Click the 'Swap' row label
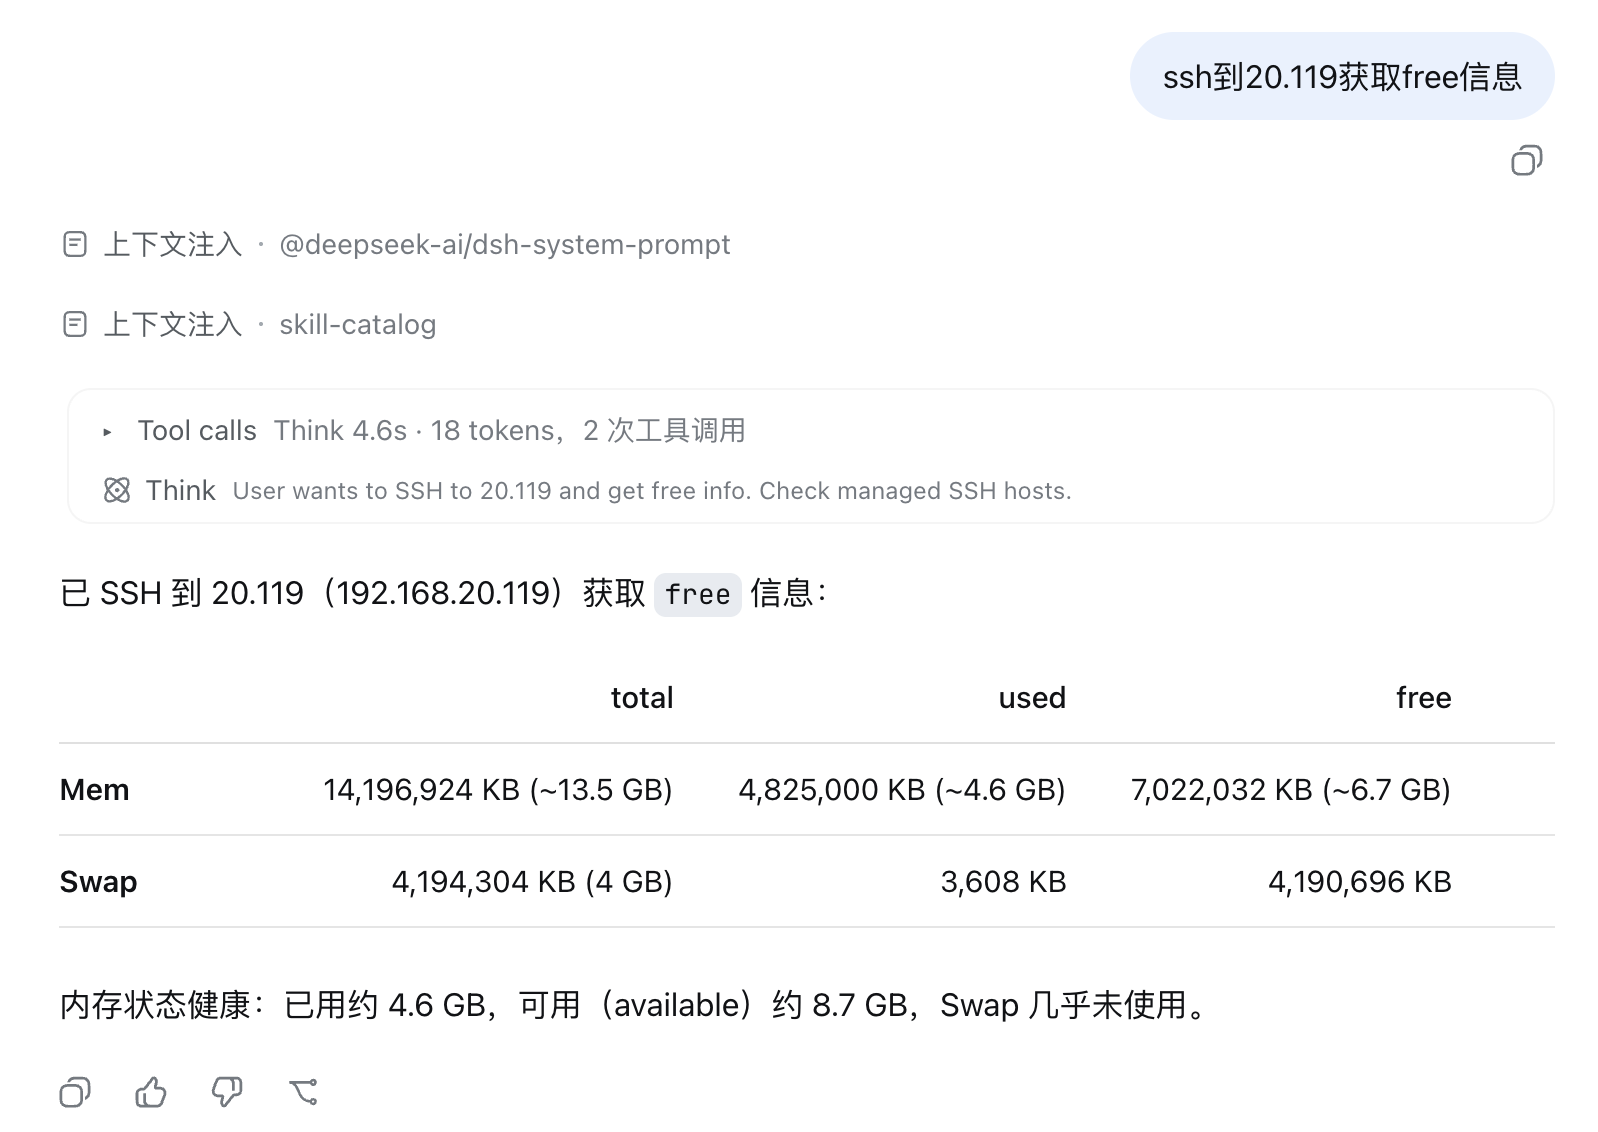This screenshot has height=1132, width=1598. [99, 881]
